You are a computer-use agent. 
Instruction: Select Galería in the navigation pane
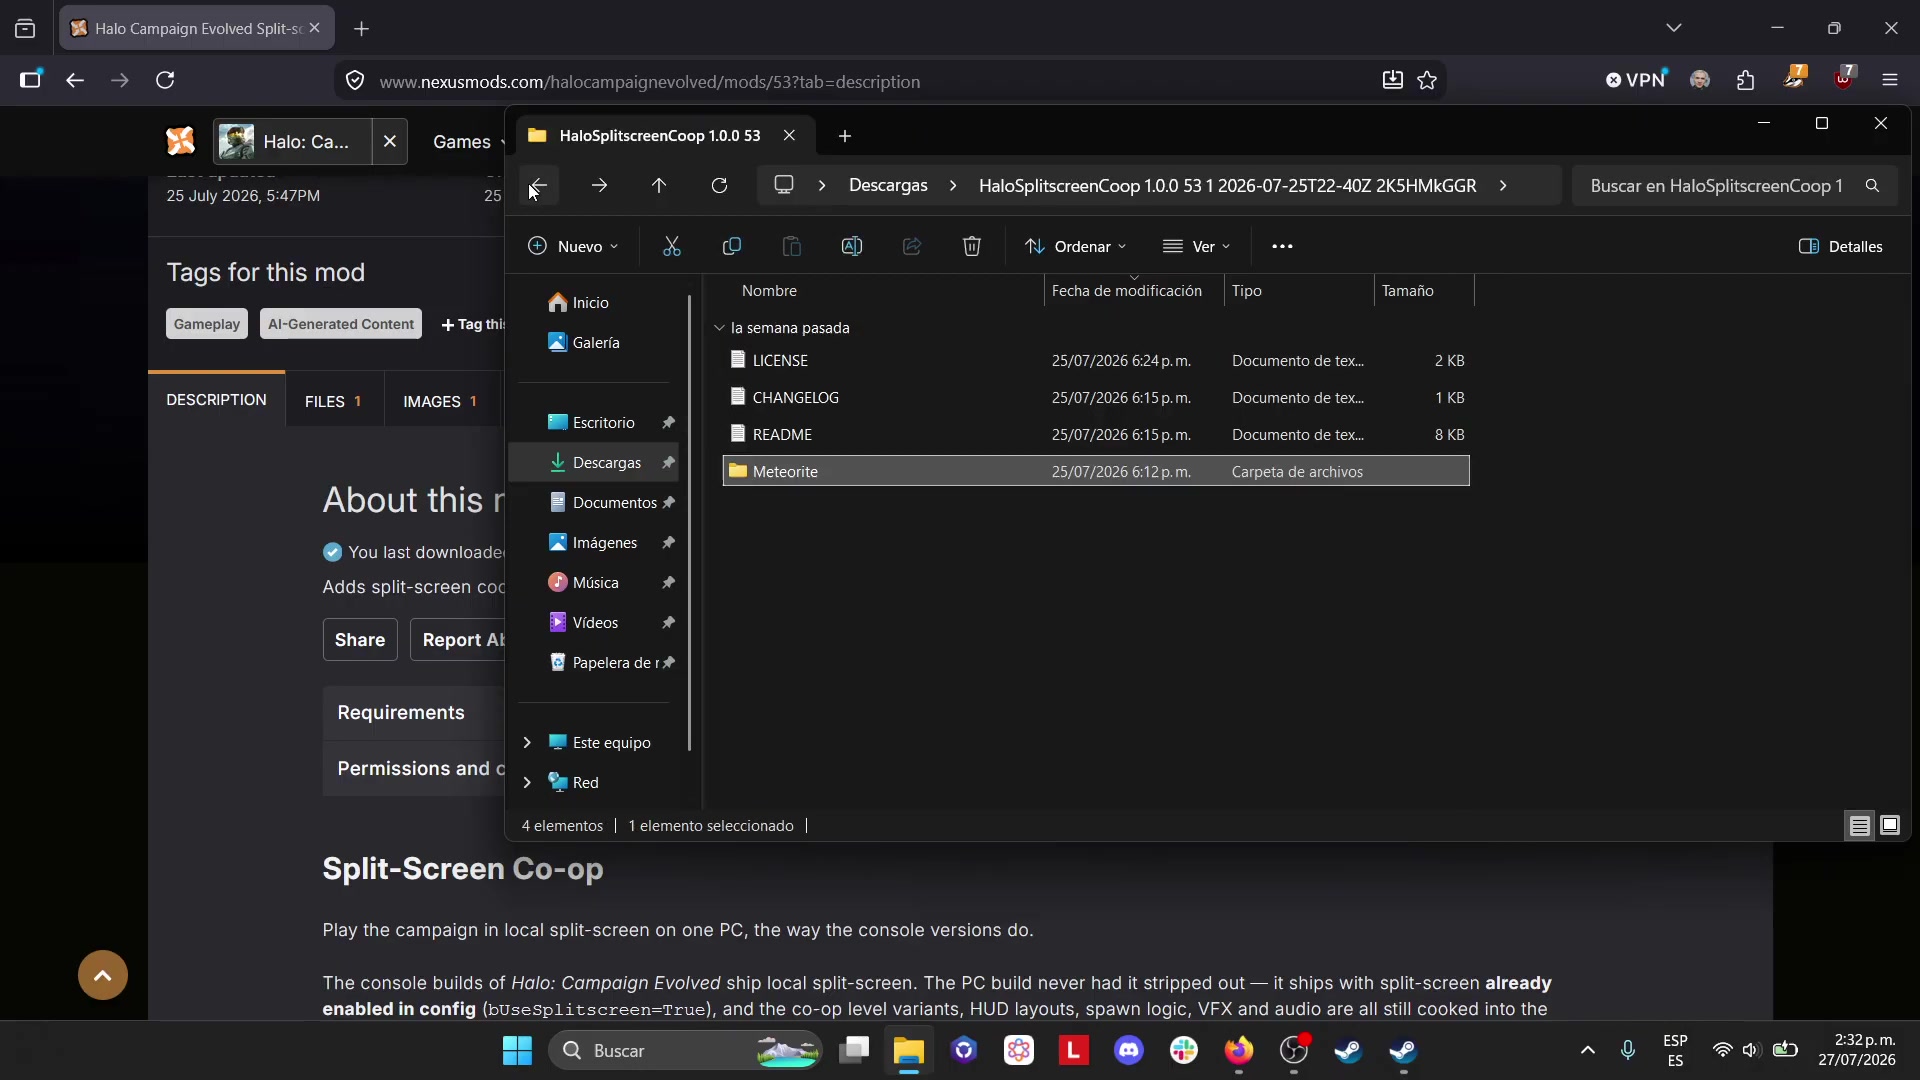596,342
